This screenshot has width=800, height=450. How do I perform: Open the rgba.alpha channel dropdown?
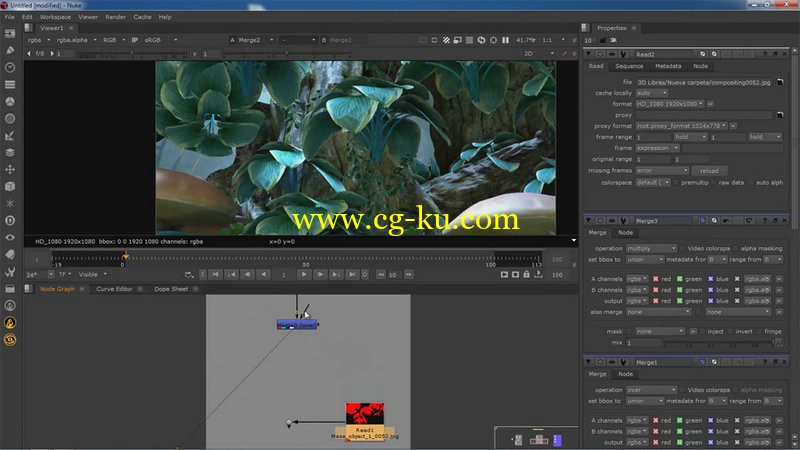pos(77,40)
